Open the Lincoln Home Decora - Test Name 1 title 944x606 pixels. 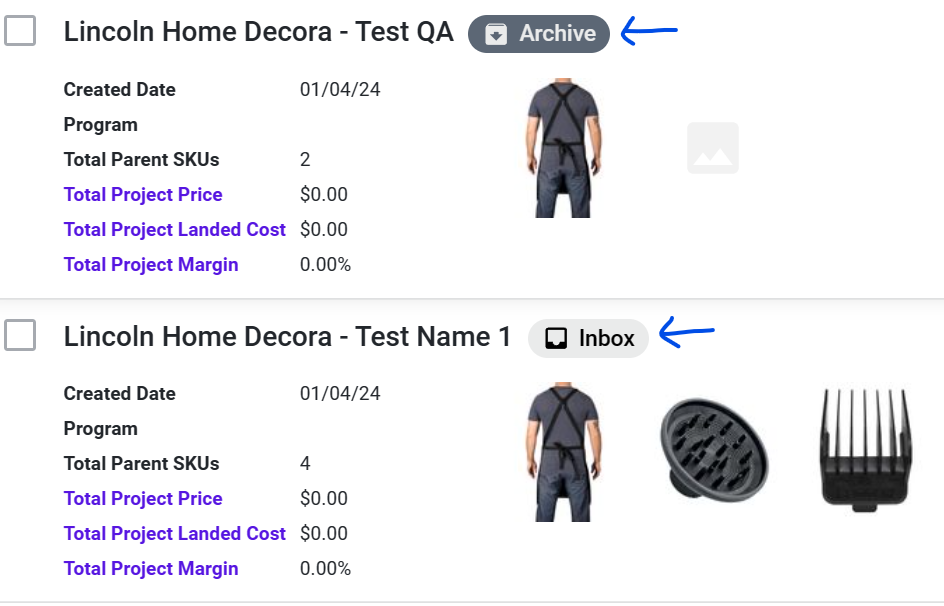pos(287,336)
